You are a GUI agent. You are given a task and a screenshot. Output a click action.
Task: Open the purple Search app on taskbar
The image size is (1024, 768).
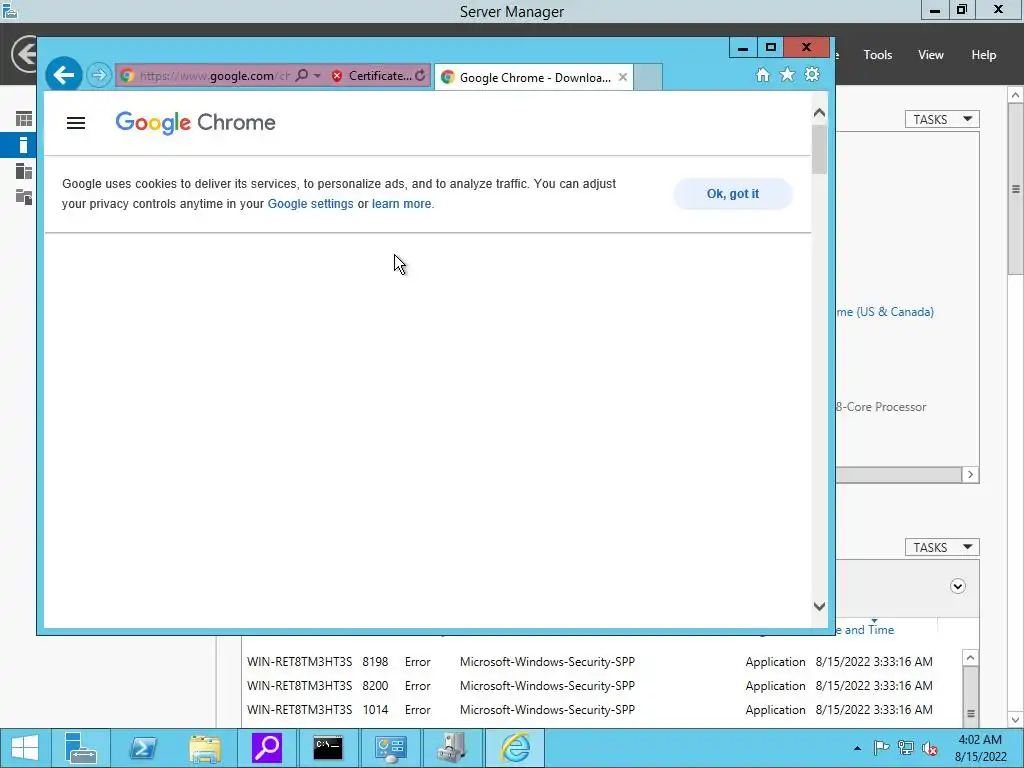266,748
